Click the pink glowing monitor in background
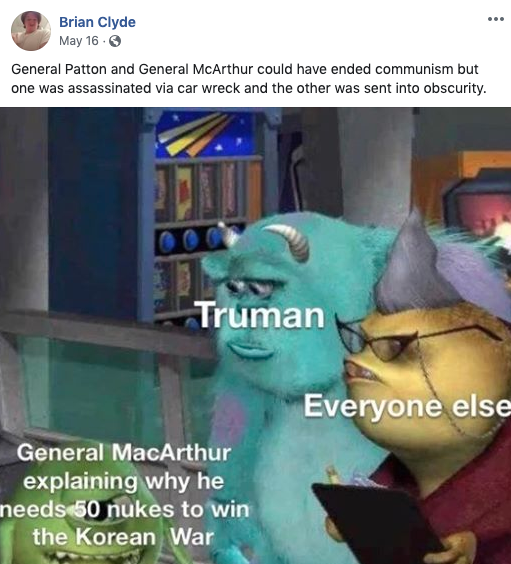Image resolution: width=511 pixels, height=564 pixels. tap(480, 212)
